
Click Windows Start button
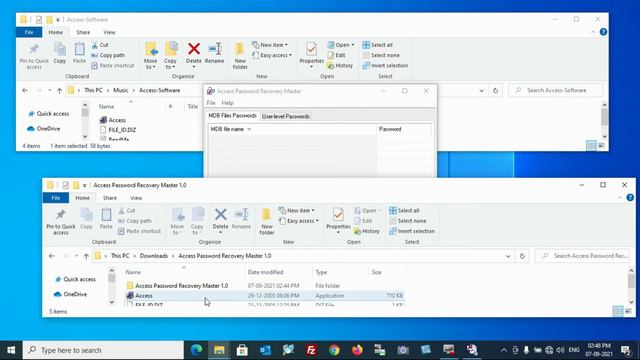pos(11,350)
